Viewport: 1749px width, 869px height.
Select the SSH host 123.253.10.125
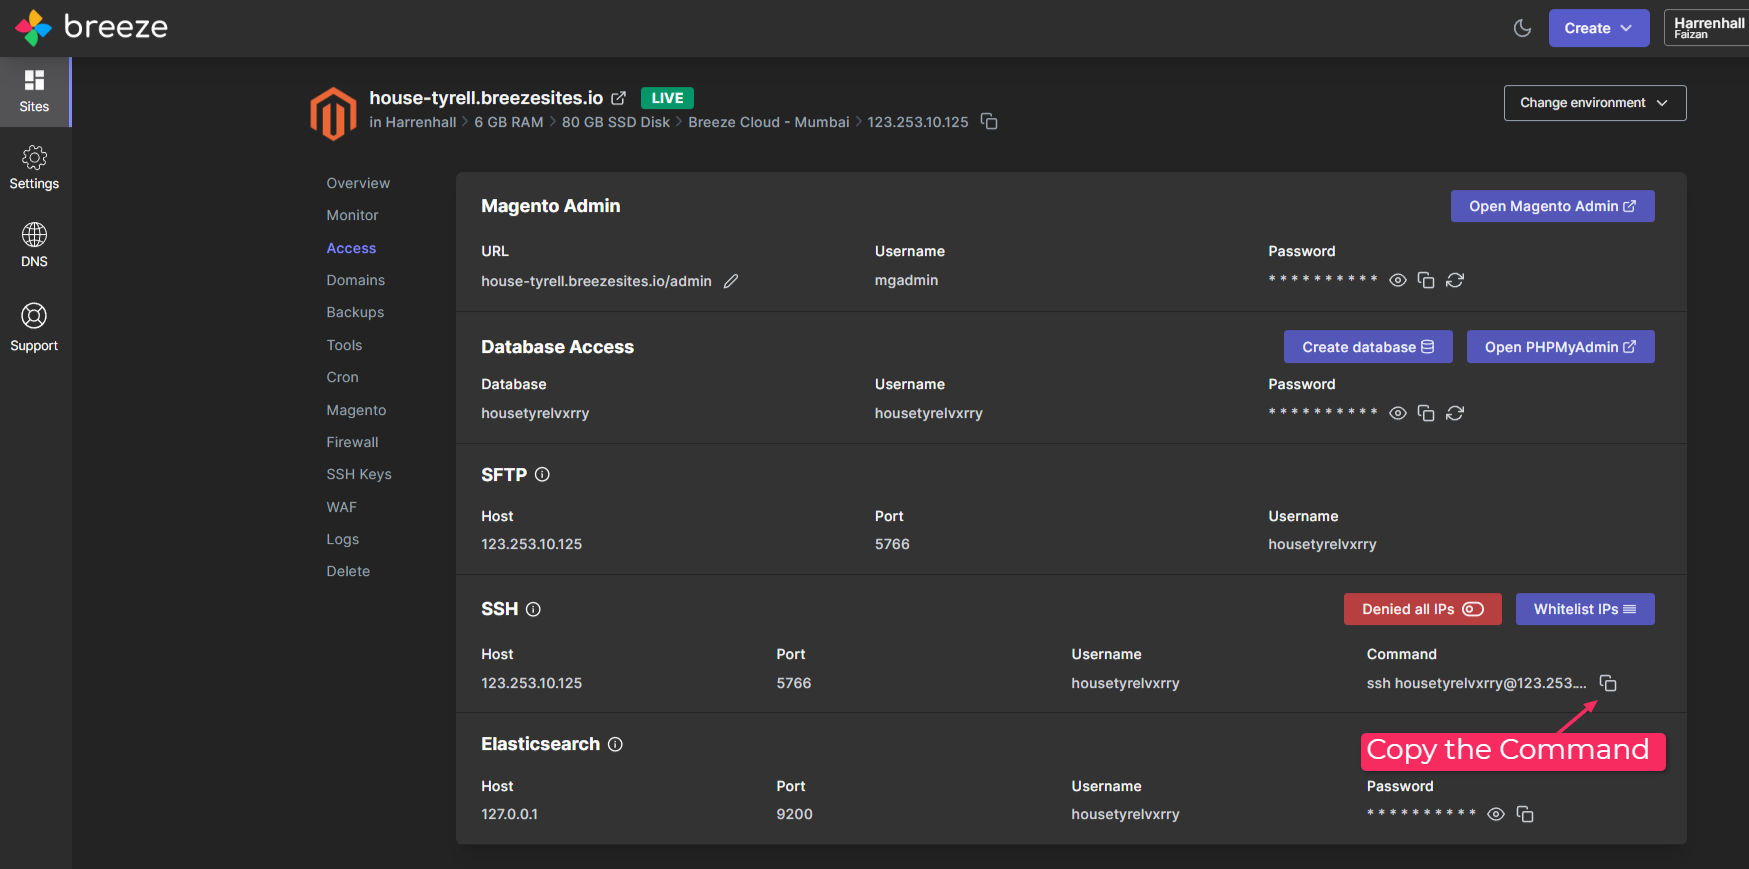click(531, 683)
